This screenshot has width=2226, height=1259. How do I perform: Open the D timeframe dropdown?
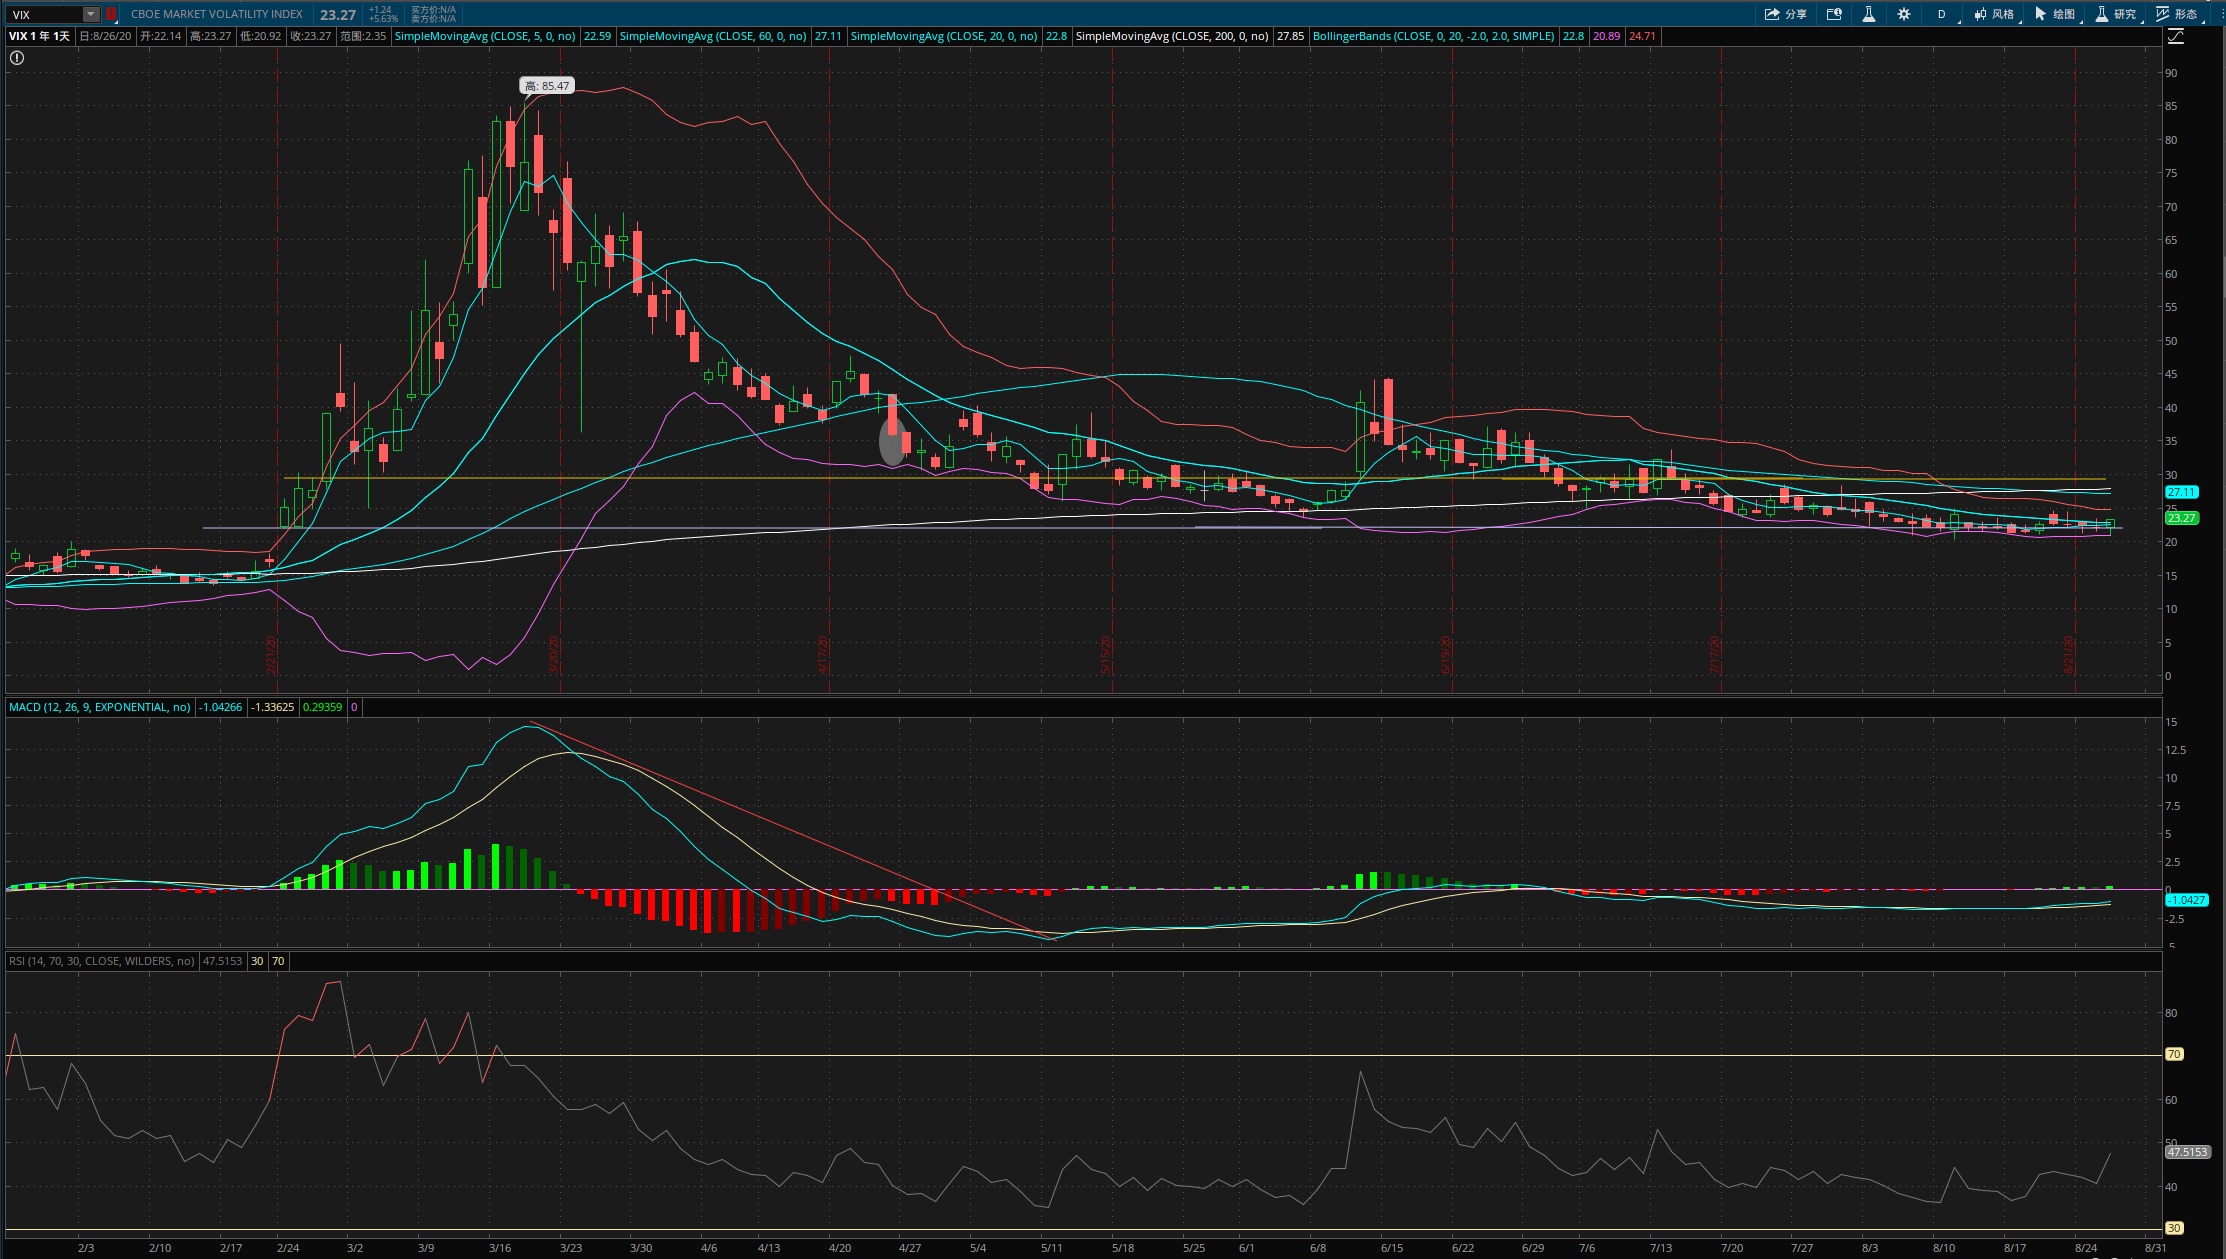tap(1943, 14)
